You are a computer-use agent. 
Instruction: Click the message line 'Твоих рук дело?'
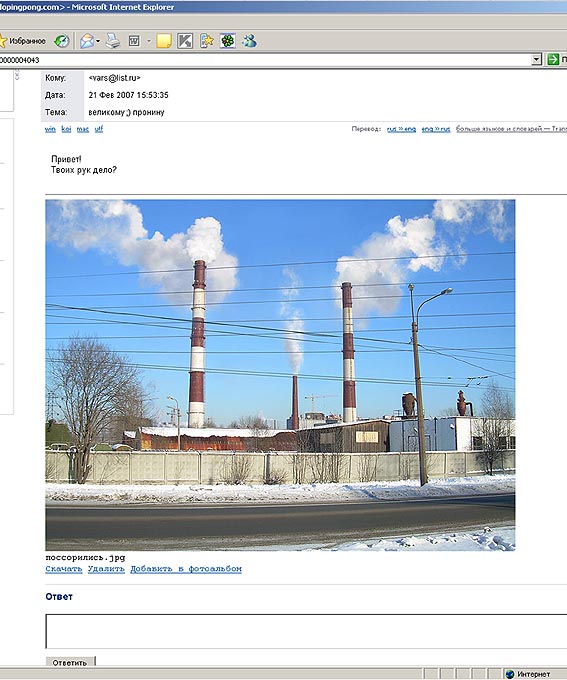84,170
